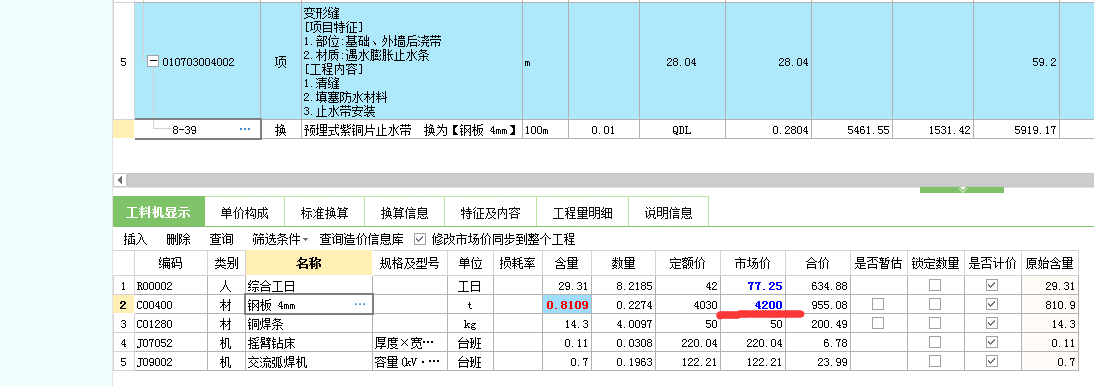Image resolution: width=1094 pixels, height=386 pixels.
Task: Click the 铜焊条 name cell
Action: click(309, 324)
